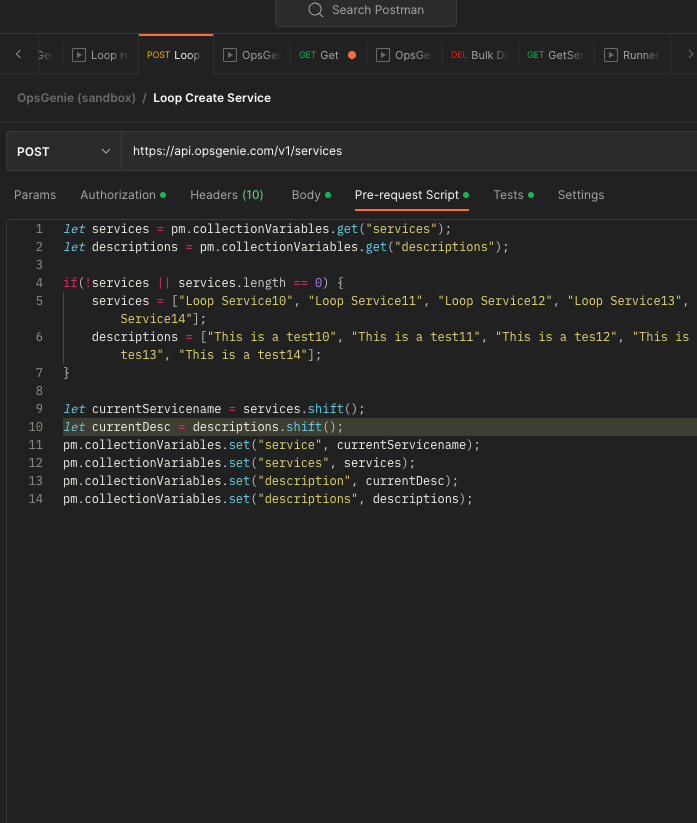Viewport: 697px width, 823px height.
Task: Click line 14 set "descriptions" code
Action: coord(268,499)
